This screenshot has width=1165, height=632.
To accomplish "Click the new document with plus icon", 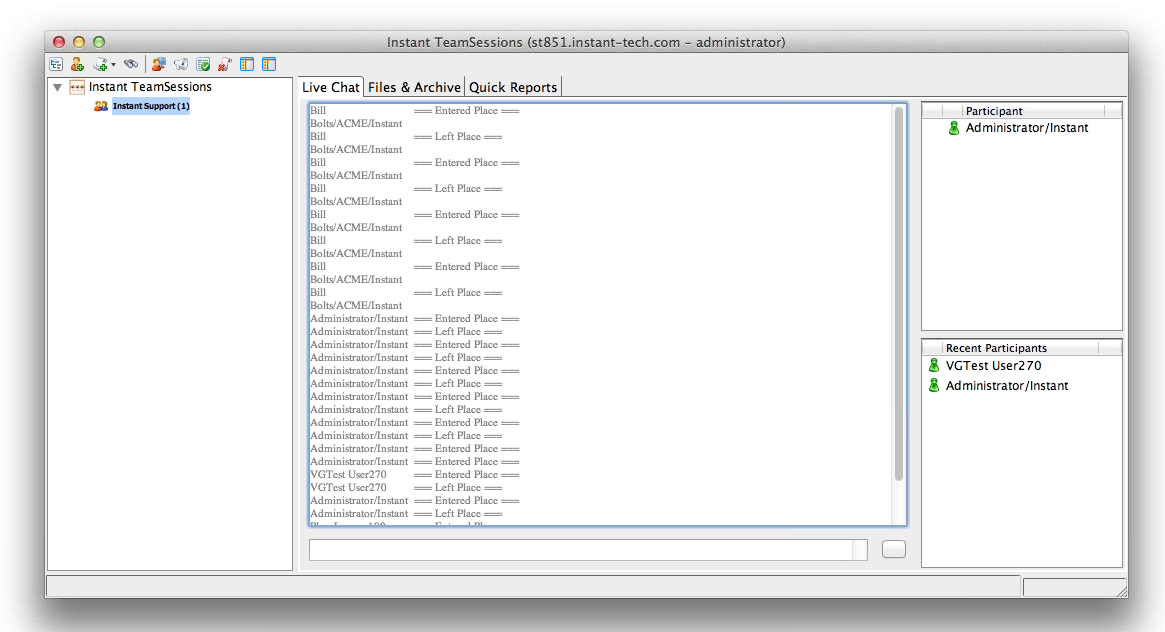I will pyautogui.click(x=100, y=65).
